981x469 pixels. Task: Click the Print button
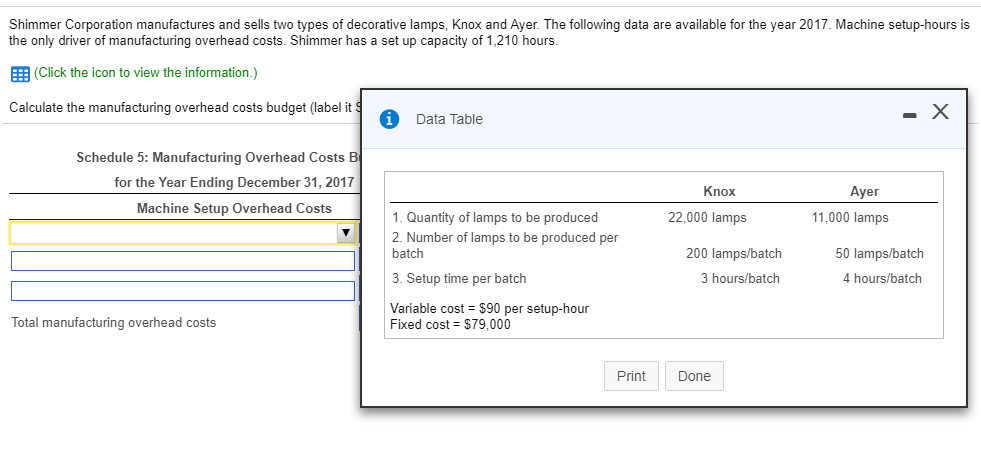pos(631,376)
